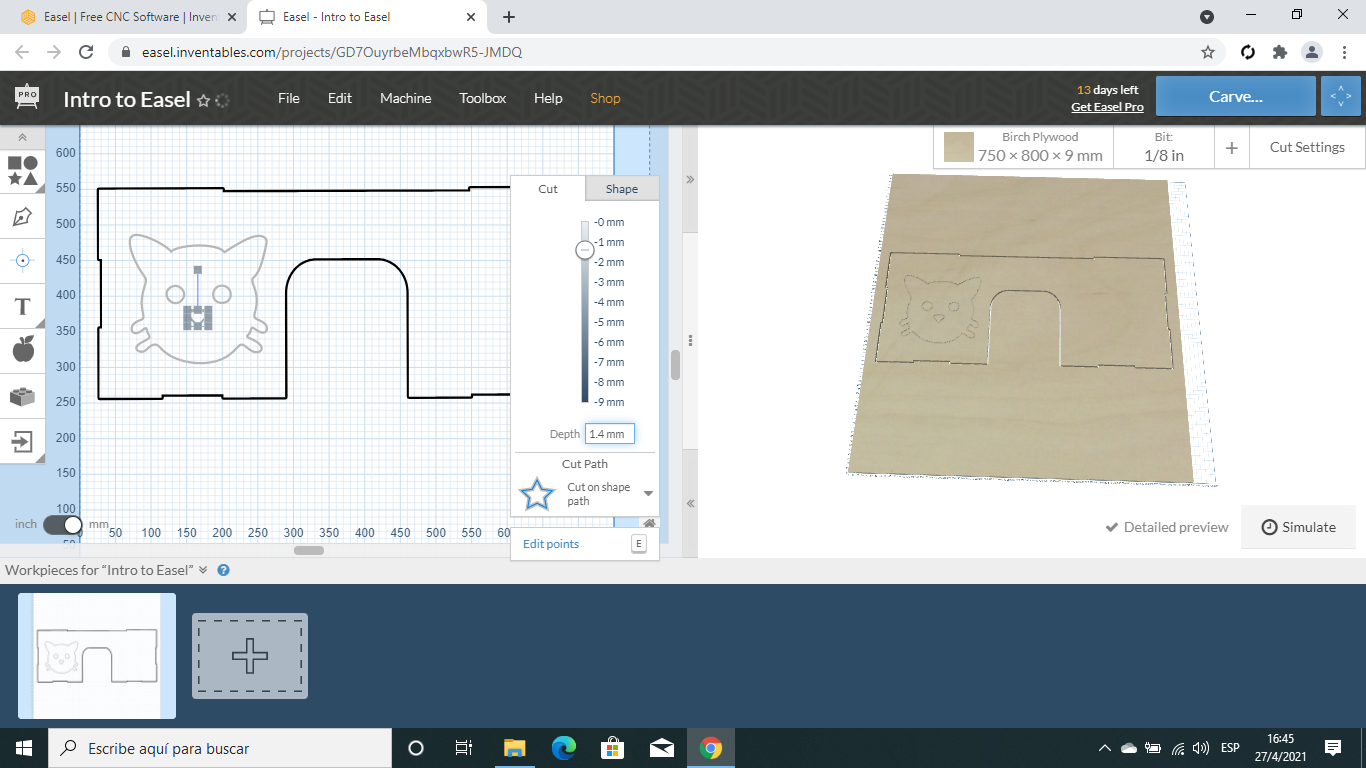Open the icon library apple tool
The width and height of the screenshot is (1366, 768).
tap(22, 350)
